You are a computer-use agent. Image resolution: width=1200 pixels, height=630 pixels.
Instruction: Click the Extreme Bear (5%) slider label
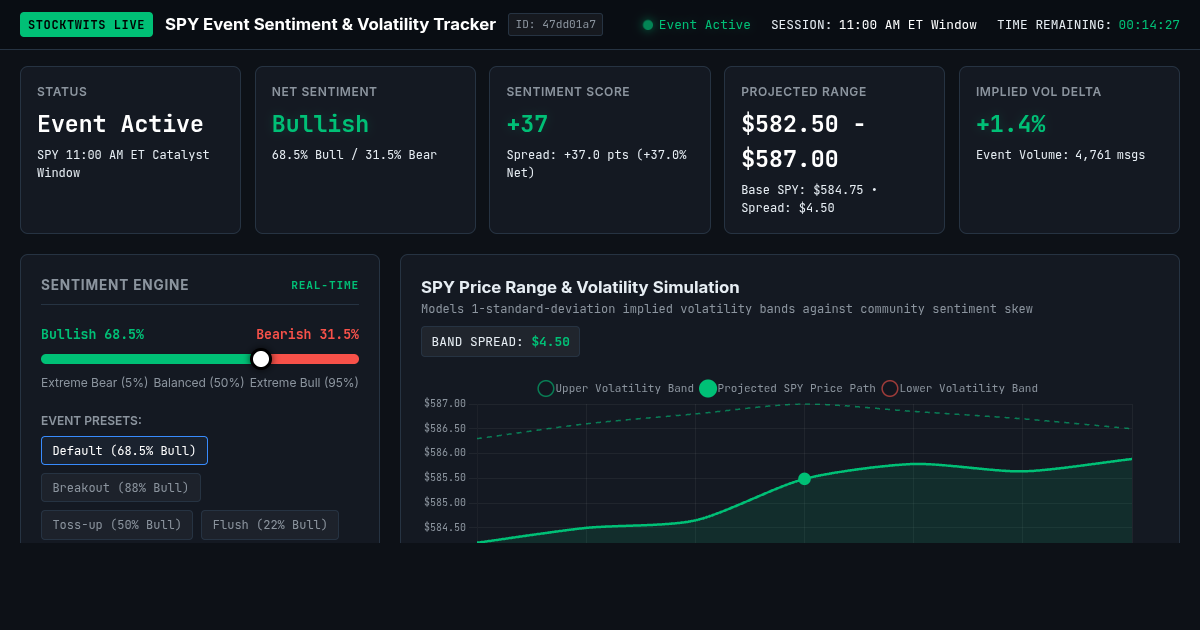[94, 383]
